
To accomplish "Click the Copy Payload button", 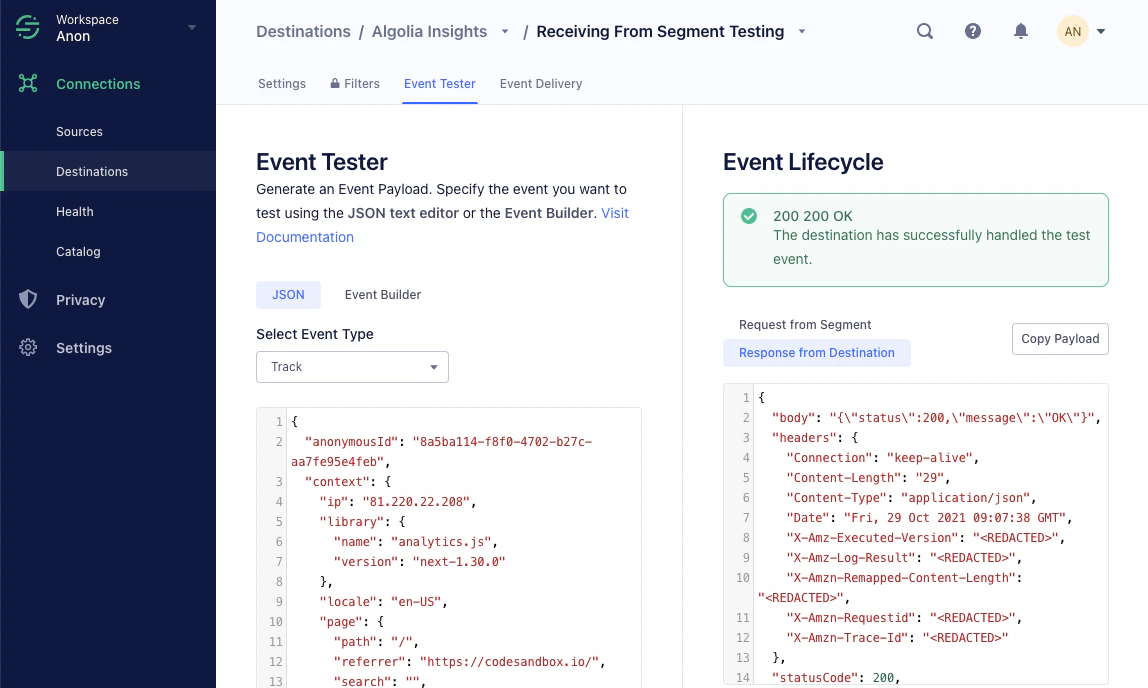I will [x=1060, y=339].
